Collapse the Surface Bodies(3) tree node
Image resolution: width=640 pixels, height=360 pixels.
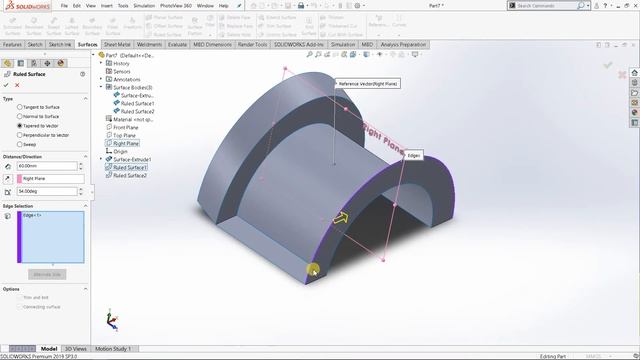101,87
